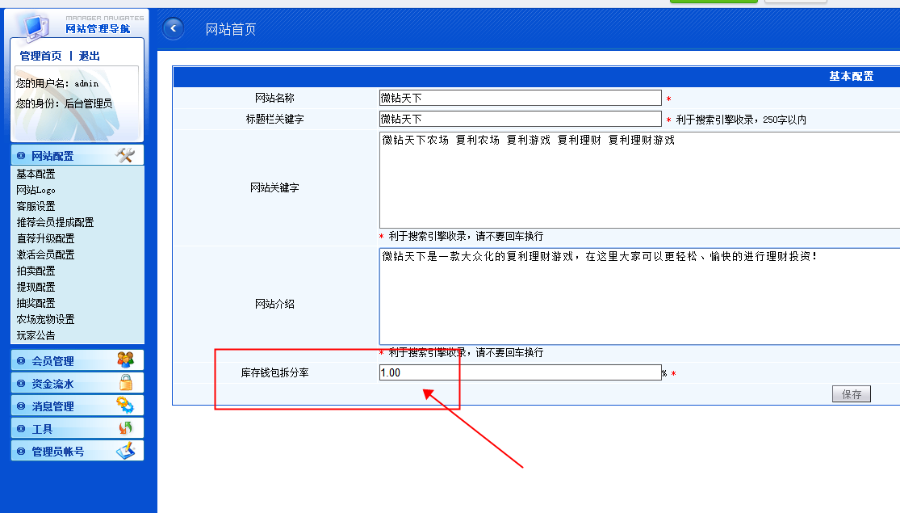Open 玩家公告 in sidebar

click(x=36, y=335)
